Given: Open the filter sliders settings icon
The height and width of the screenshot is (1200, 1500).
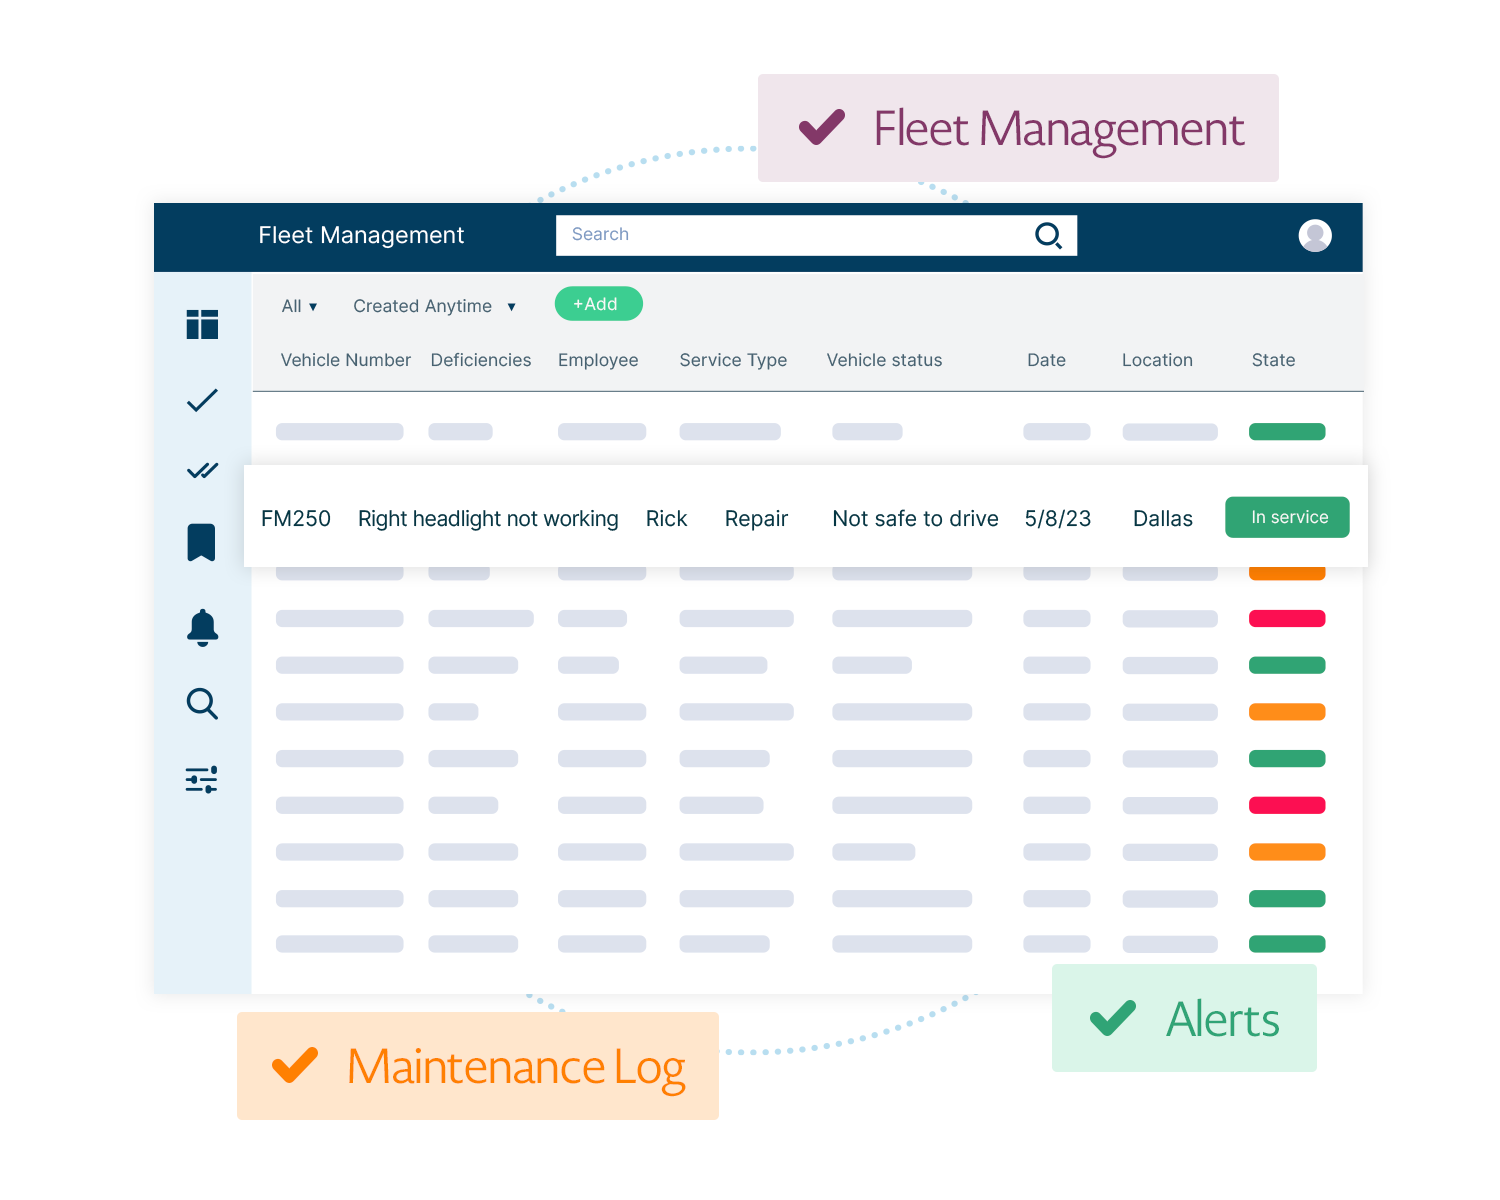Looking at the screenshot, I should [x=202, y=780].
